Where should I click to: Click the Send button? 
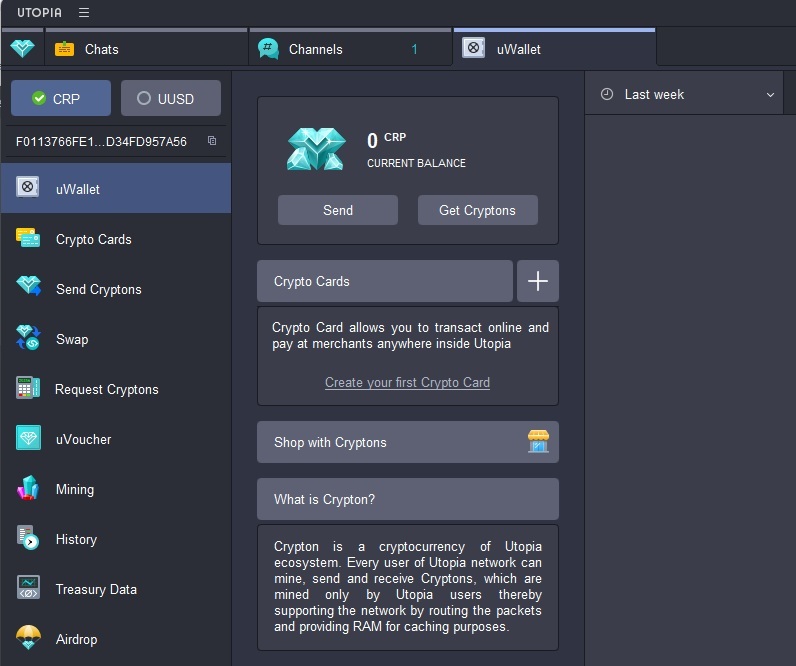click(x=338, y=210)
